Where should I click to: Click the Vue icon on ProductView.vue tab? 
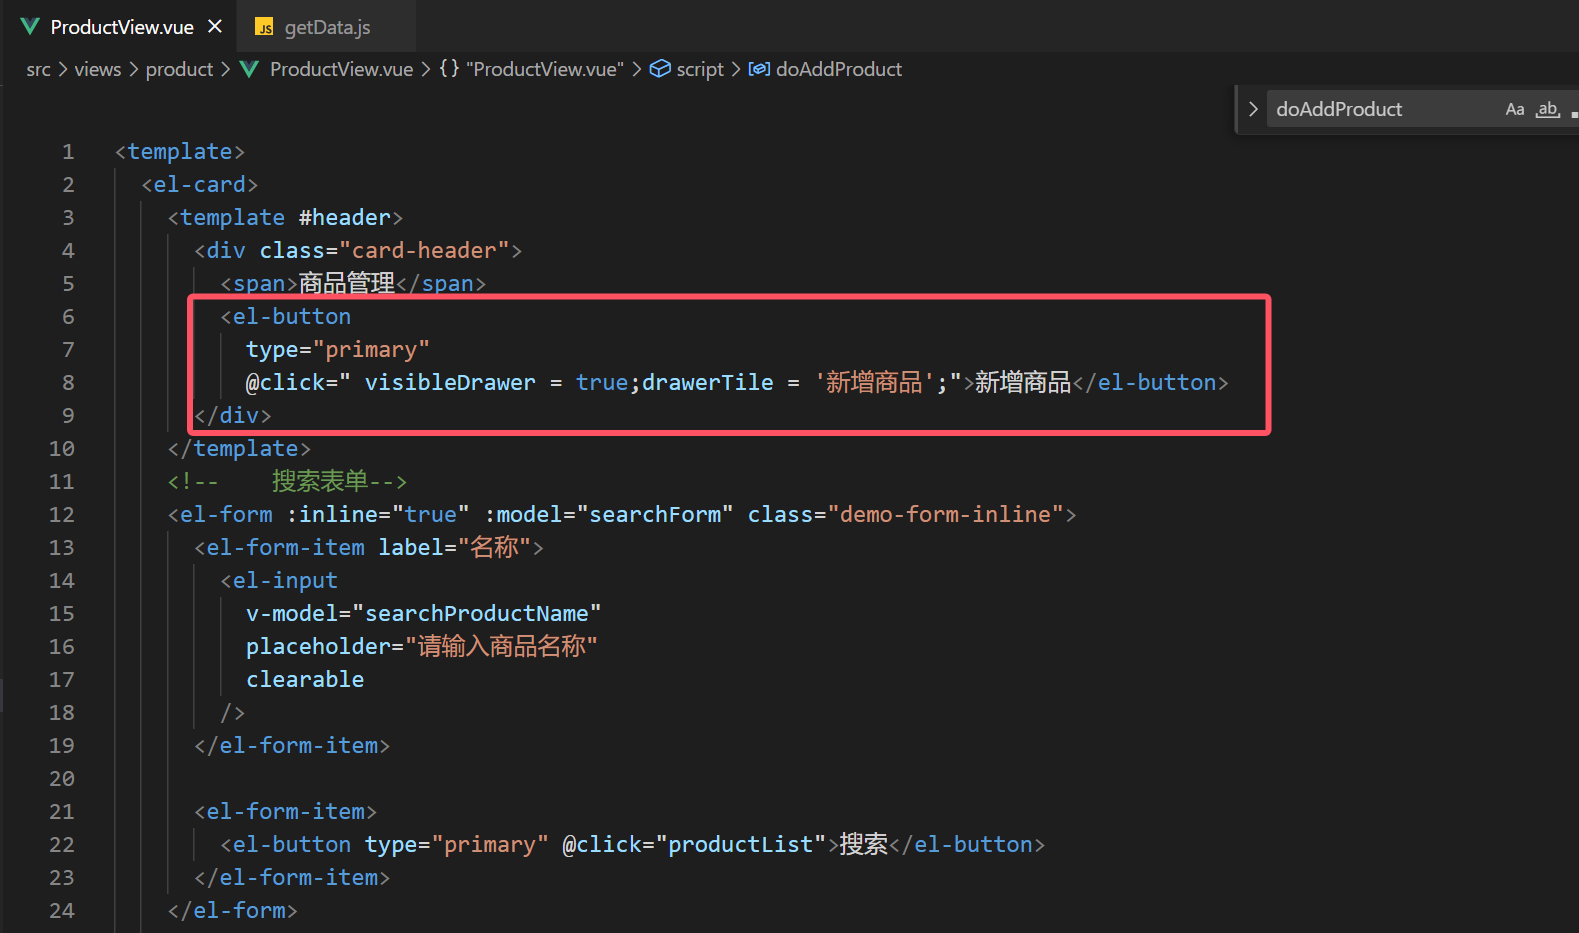(30, 27)
